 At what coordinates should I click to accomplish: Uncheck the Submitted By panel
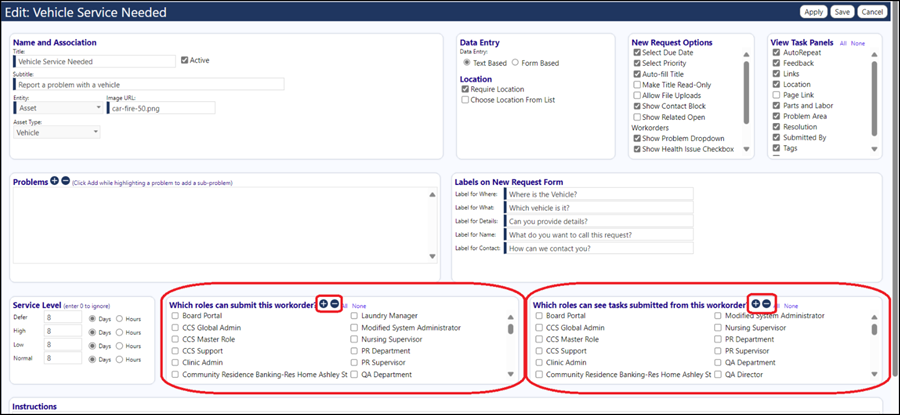coord(777,138)
